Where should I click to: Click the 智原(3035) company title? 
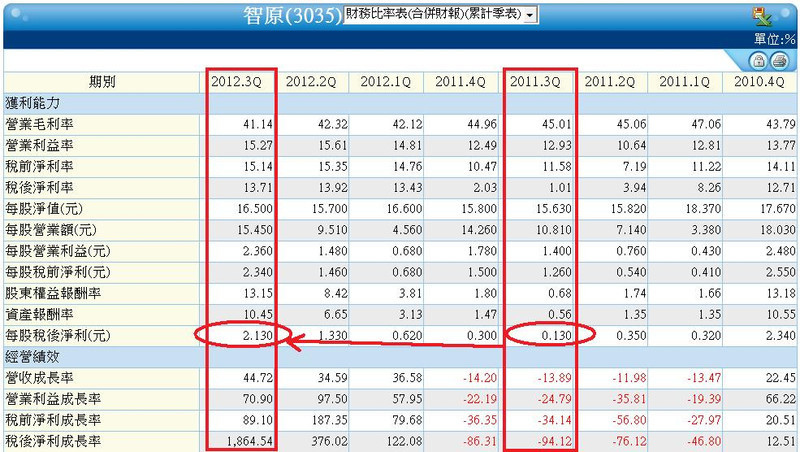(x=292, y=16)
